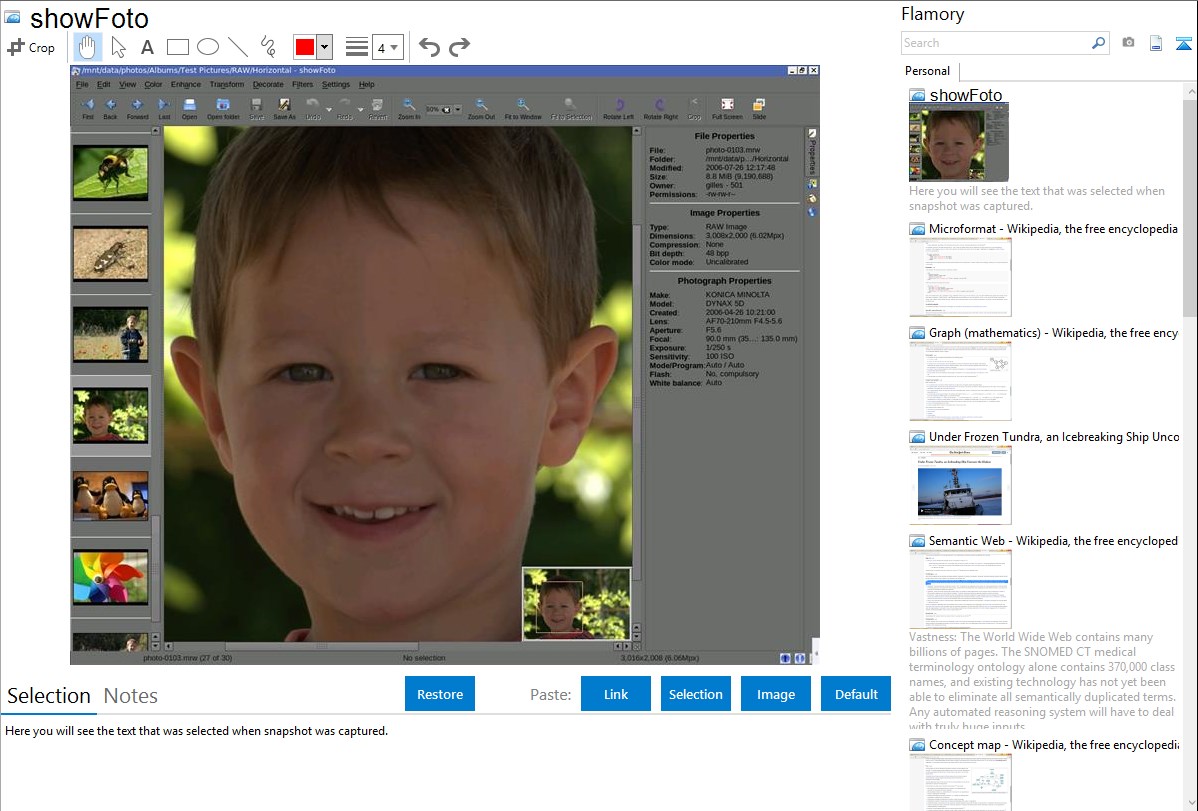Paste as Image
Image resolution: width=1198 pixels, height=811 pixels.
pos(775,694)
